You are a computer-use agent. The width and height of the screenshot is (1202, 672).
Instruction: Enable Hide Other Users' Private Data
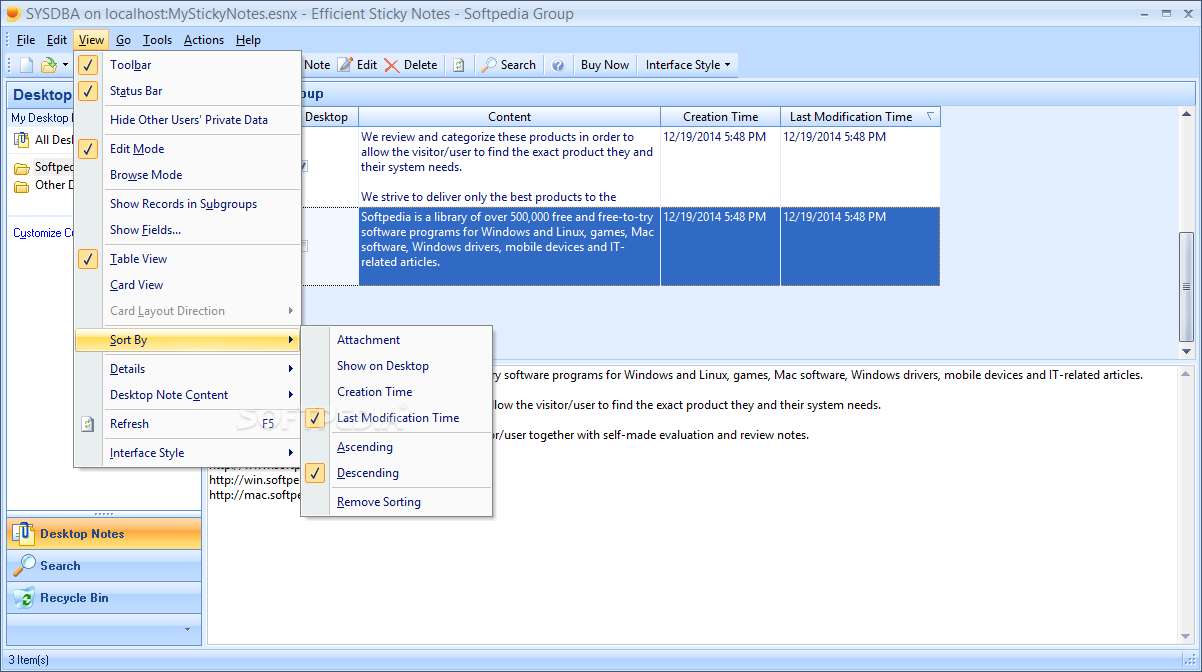click(x=187, y=120)
